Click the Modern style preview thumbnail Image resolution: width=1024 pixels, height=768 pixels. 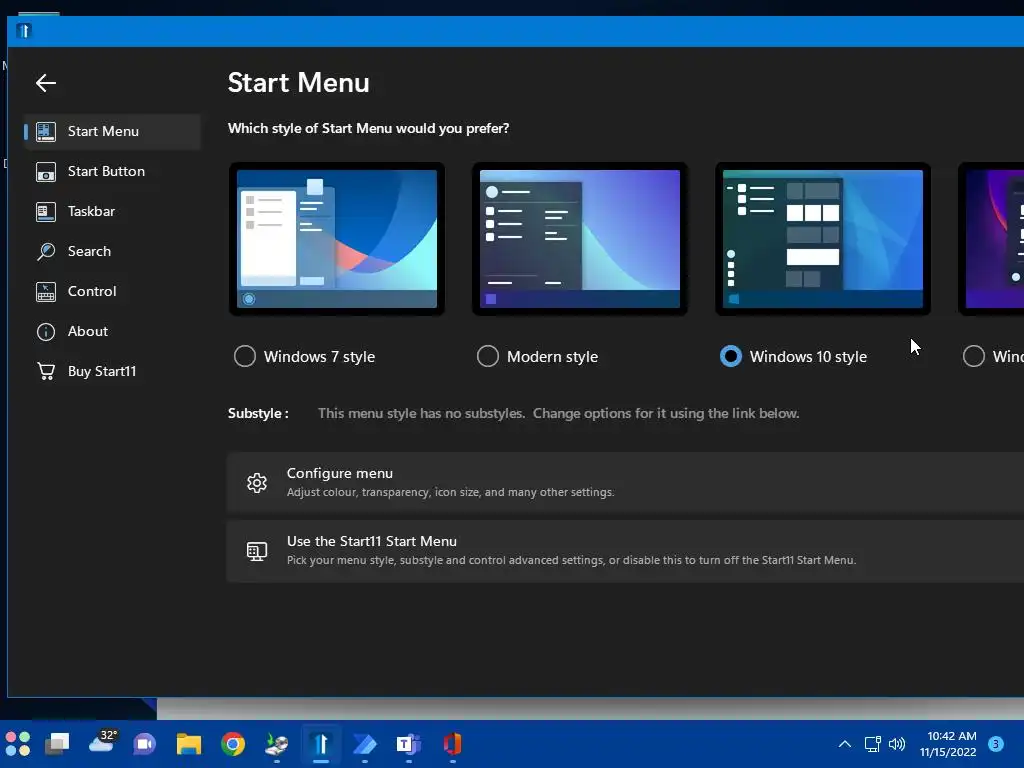click(x=580, y=239)
